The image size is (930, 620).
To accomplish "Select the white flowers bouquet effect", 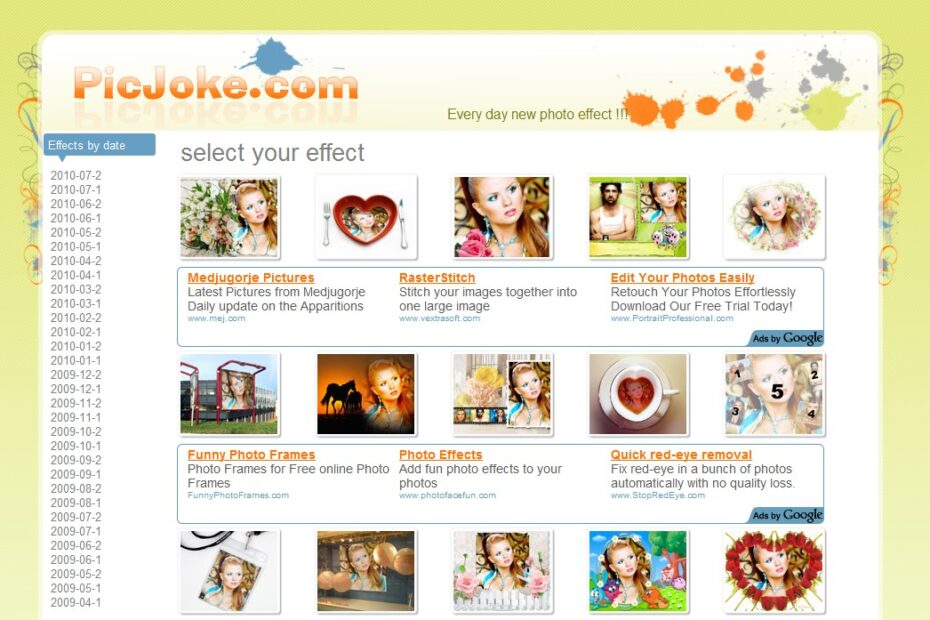I will pyautogui.click(x=229, y=217).
